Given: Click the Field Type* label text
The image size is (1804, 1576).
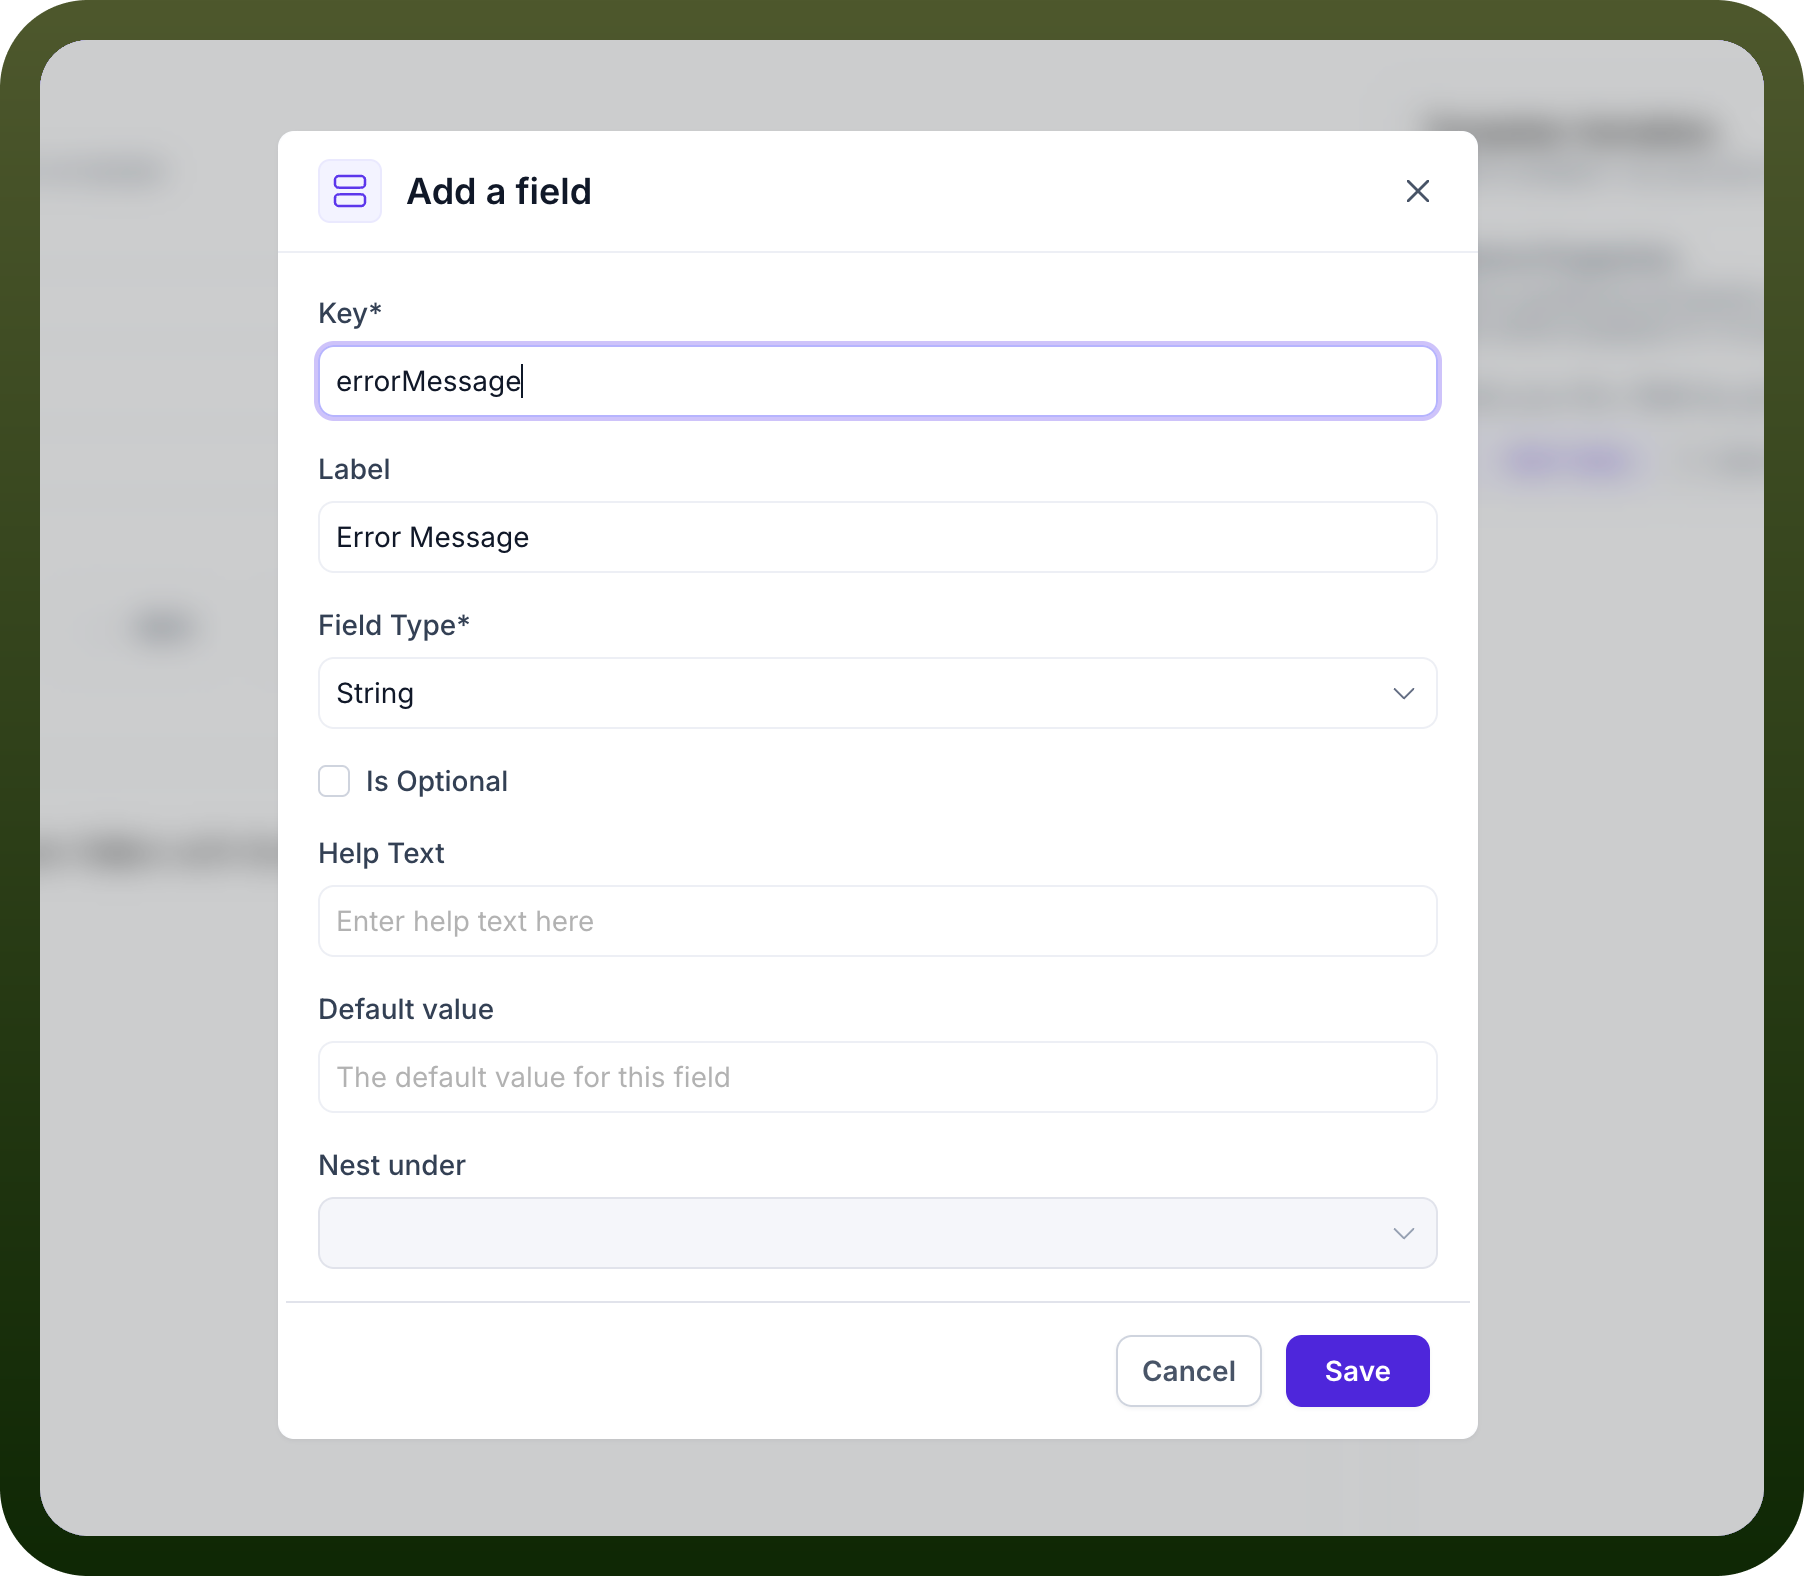Looking at the screenshot, I should point(394,625).
